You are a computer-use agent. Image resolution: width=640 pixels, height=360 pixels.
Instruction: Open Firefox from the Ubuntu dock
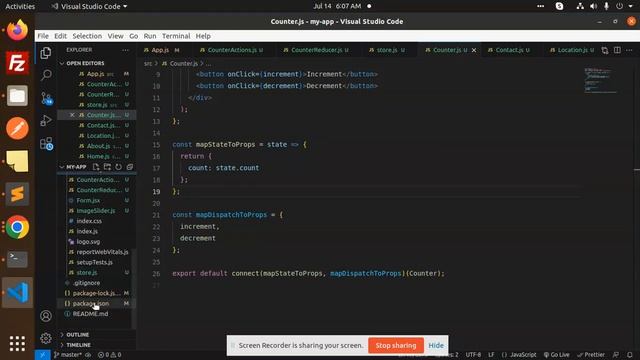tap(17, 30)
